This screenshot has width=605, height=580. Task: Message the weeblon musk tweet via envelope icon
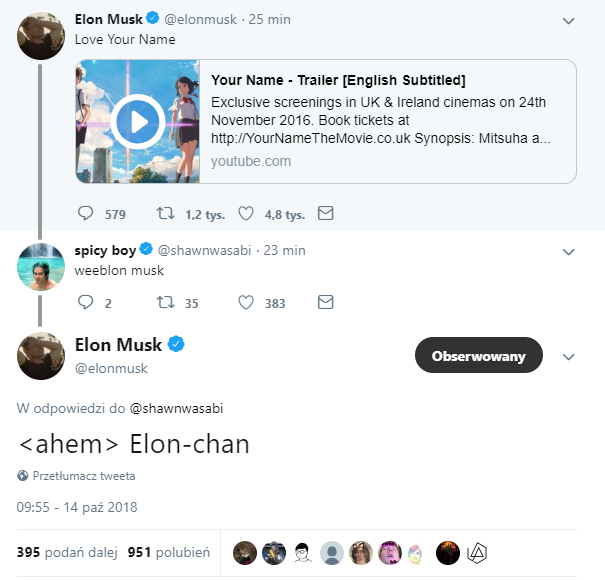click(325, 302)
